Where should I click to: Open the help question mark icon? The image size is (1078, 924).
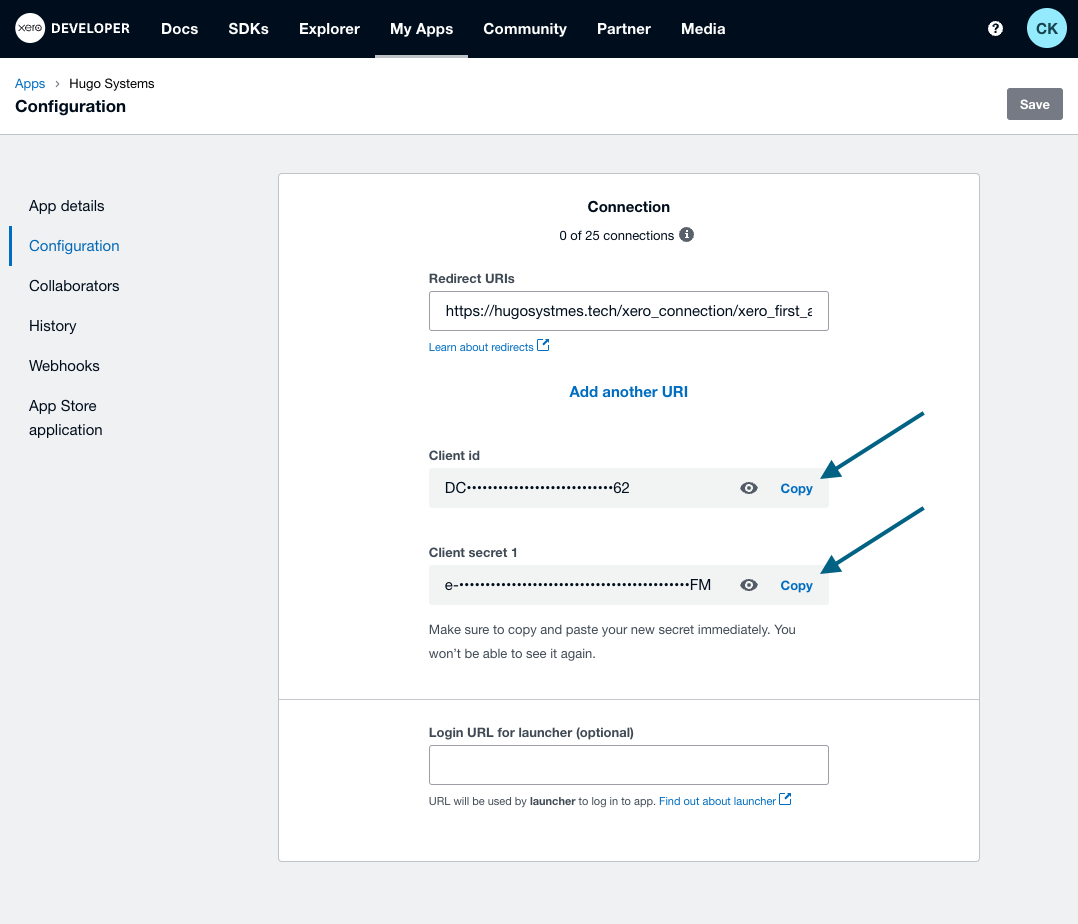[x=995, y=29]
